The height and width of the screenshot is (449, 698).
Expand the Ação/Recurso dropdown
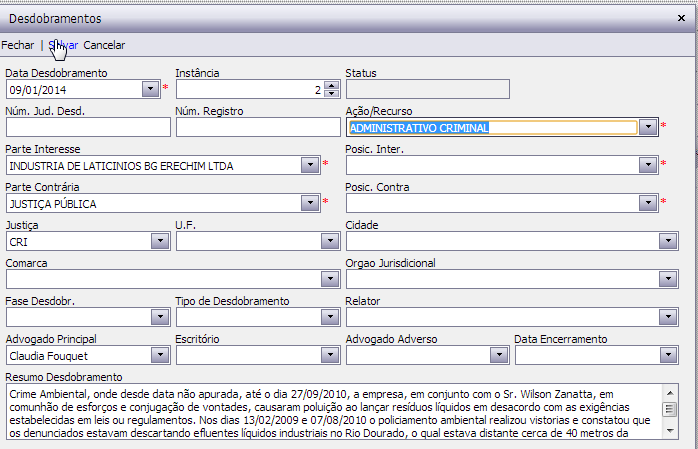pos(648,127)
